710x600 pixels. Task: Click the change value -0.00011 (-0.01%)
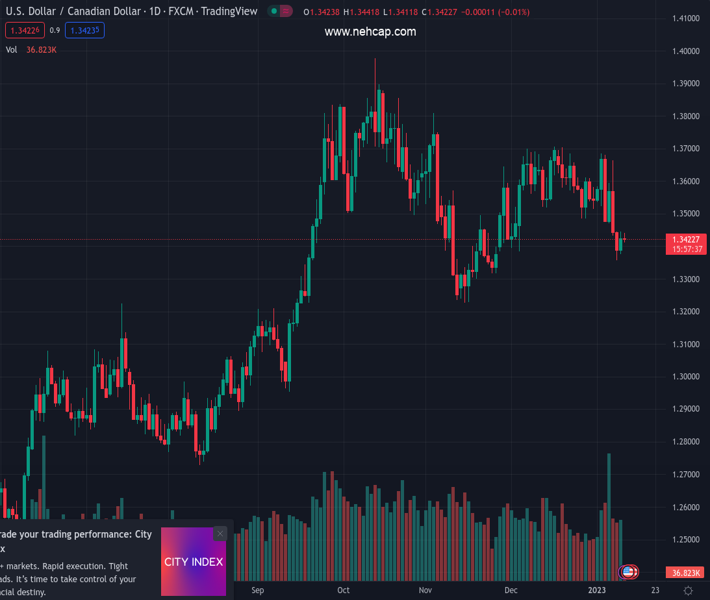[x=495, y=12]
